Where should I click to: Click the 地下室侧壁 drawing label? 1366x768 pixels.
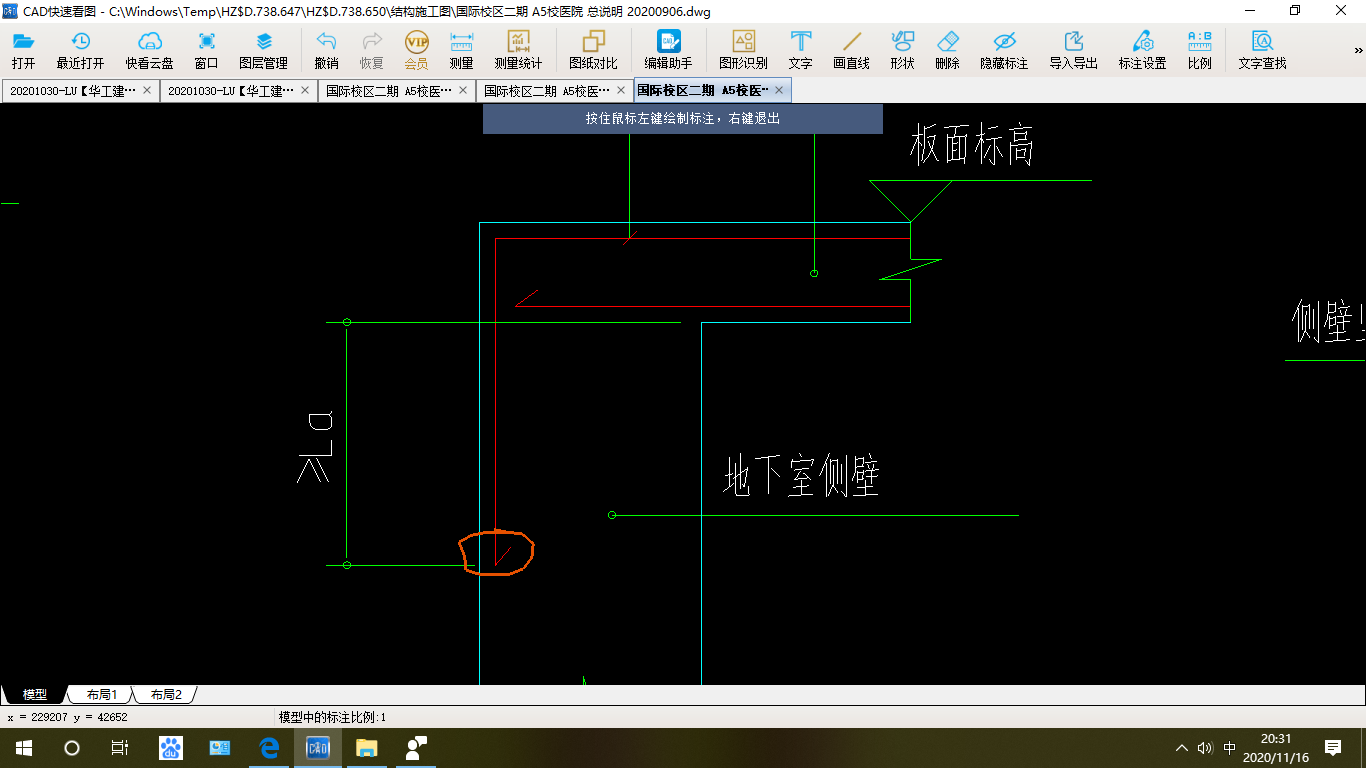[x=801, y=475]
